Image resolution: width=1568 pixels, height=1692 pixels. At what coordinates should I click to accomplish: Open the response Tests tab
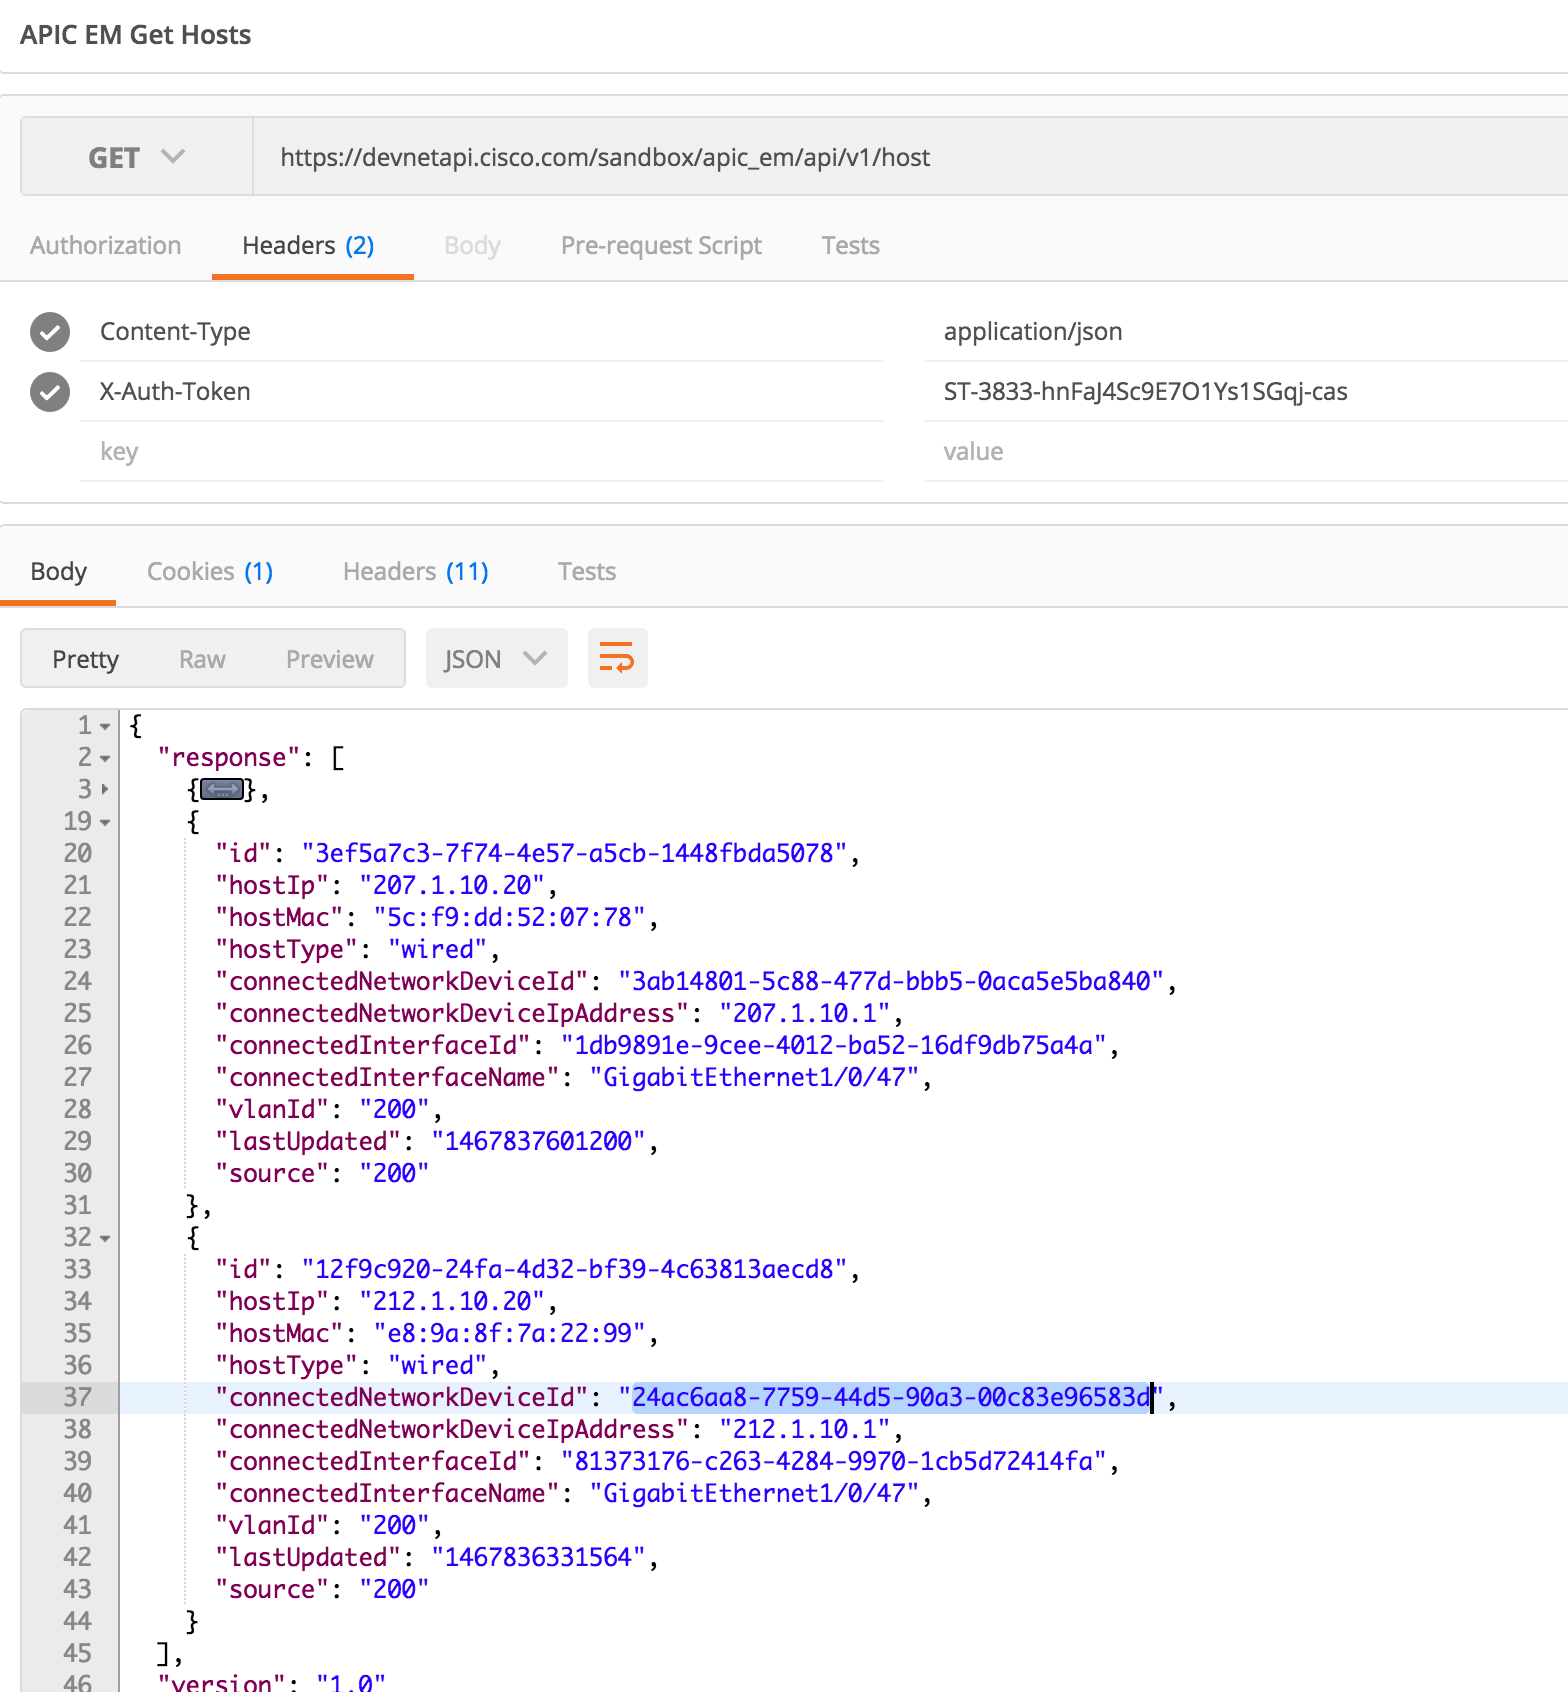587,571
